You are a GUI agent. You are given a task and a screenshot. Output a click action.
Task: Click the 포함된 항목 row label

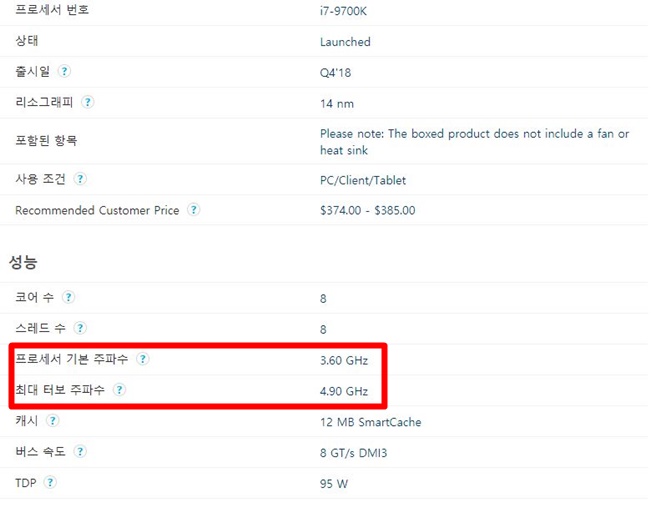[x=45, y=141]
